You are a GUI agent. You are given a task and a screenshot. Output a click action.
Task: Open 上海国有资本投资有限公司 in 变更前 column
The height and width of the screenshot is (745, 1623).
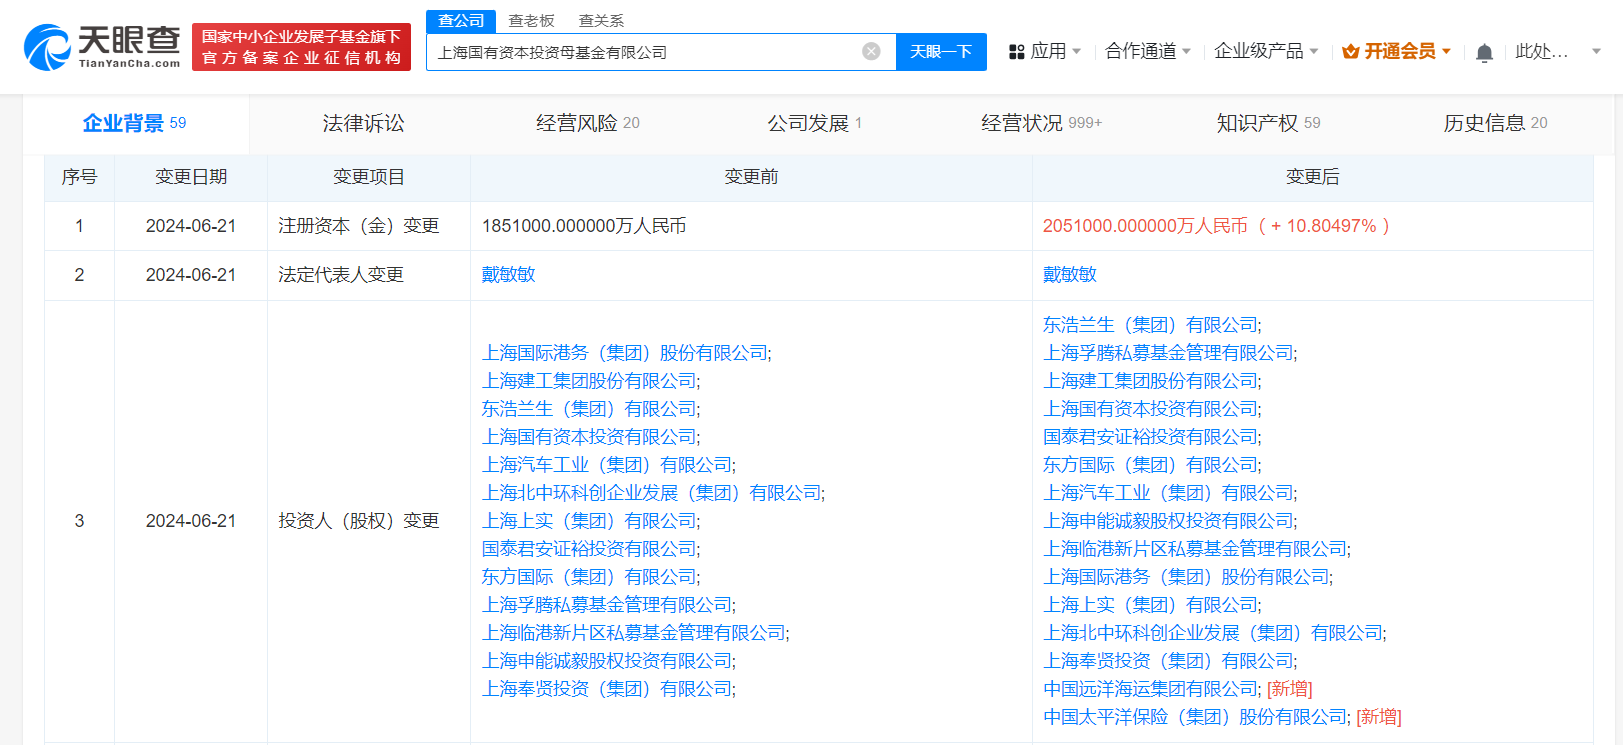pyautogui.click(x=589, y=437)
